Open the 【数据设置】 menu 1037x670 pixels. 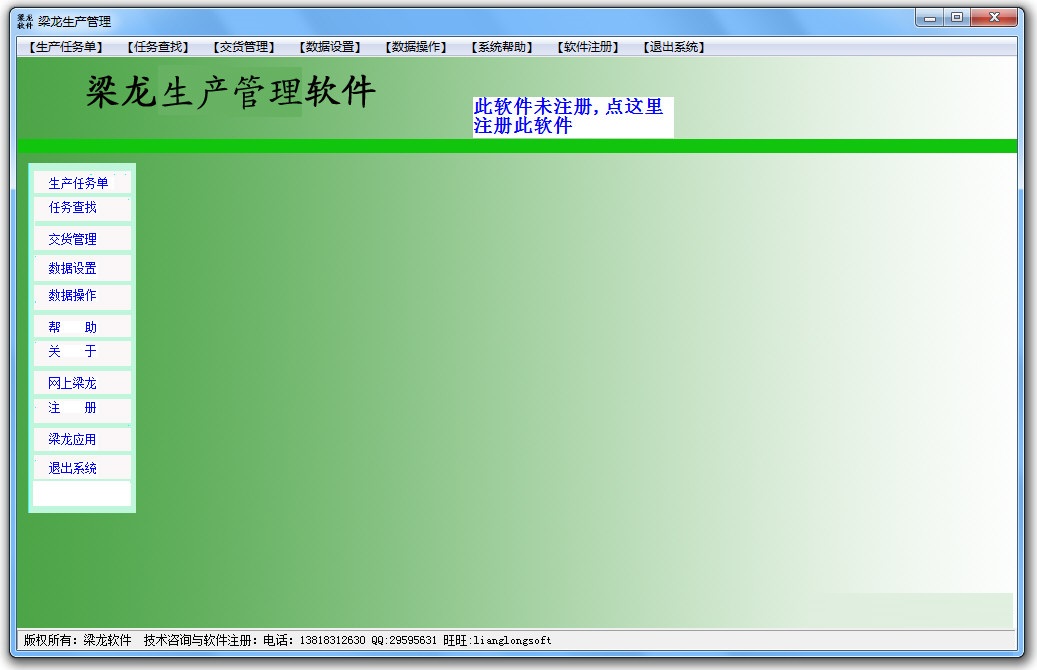click(x=330, y=47)
